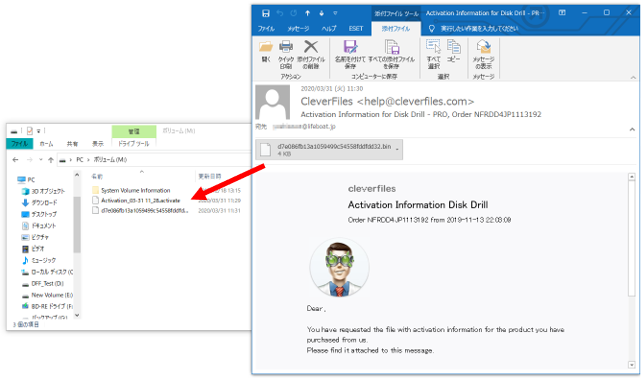Click the ドライブツール tab in Explorer
Screen dimensions: 643x378
point(134,143)
